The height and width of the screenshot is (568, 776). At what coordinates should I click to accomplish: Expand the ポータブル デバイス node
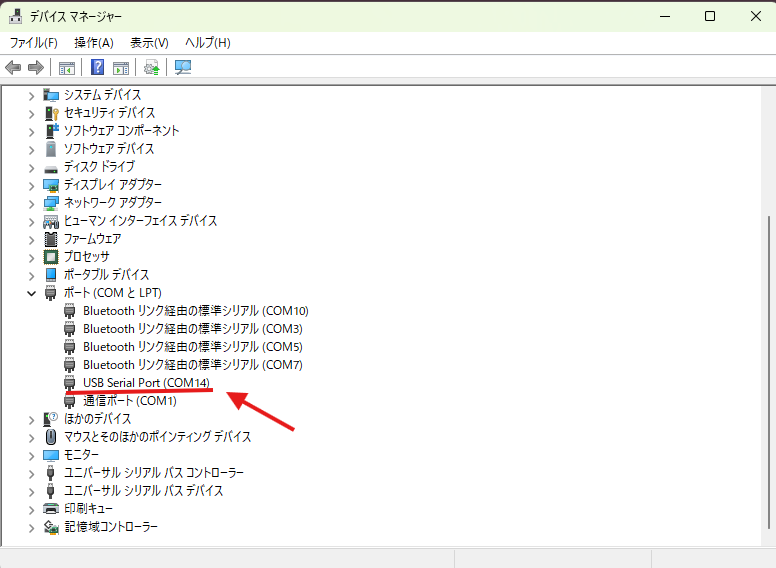pyautogui.click(x=31, y=276)
